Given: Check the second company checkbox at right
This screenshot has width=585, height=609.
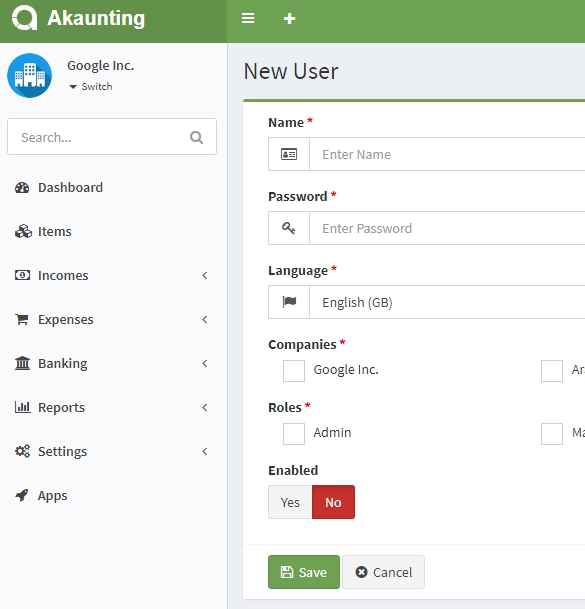Looking at the screenshot, I should (552, 371).
